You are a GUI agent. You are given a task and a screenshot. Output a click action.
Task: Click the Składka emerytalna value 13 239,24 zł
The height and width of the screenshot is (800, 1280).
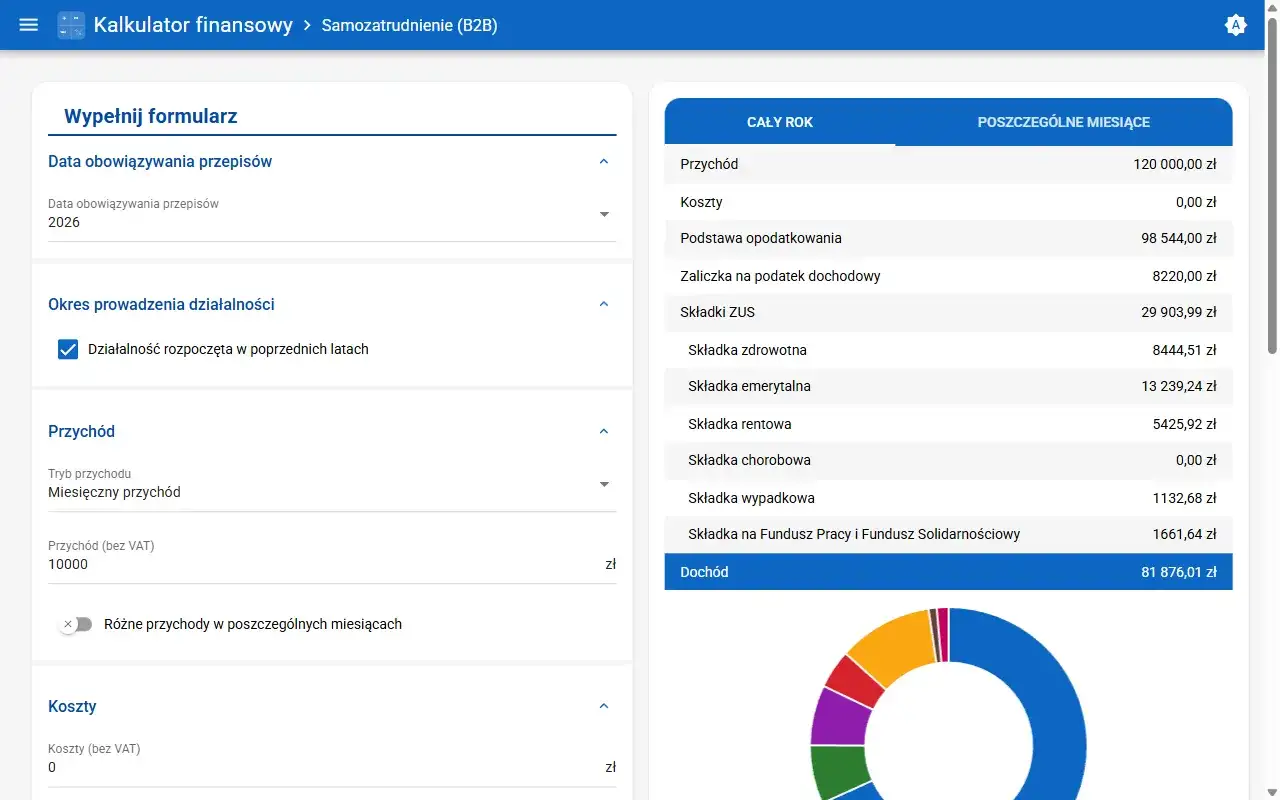tap(1179, 386)
